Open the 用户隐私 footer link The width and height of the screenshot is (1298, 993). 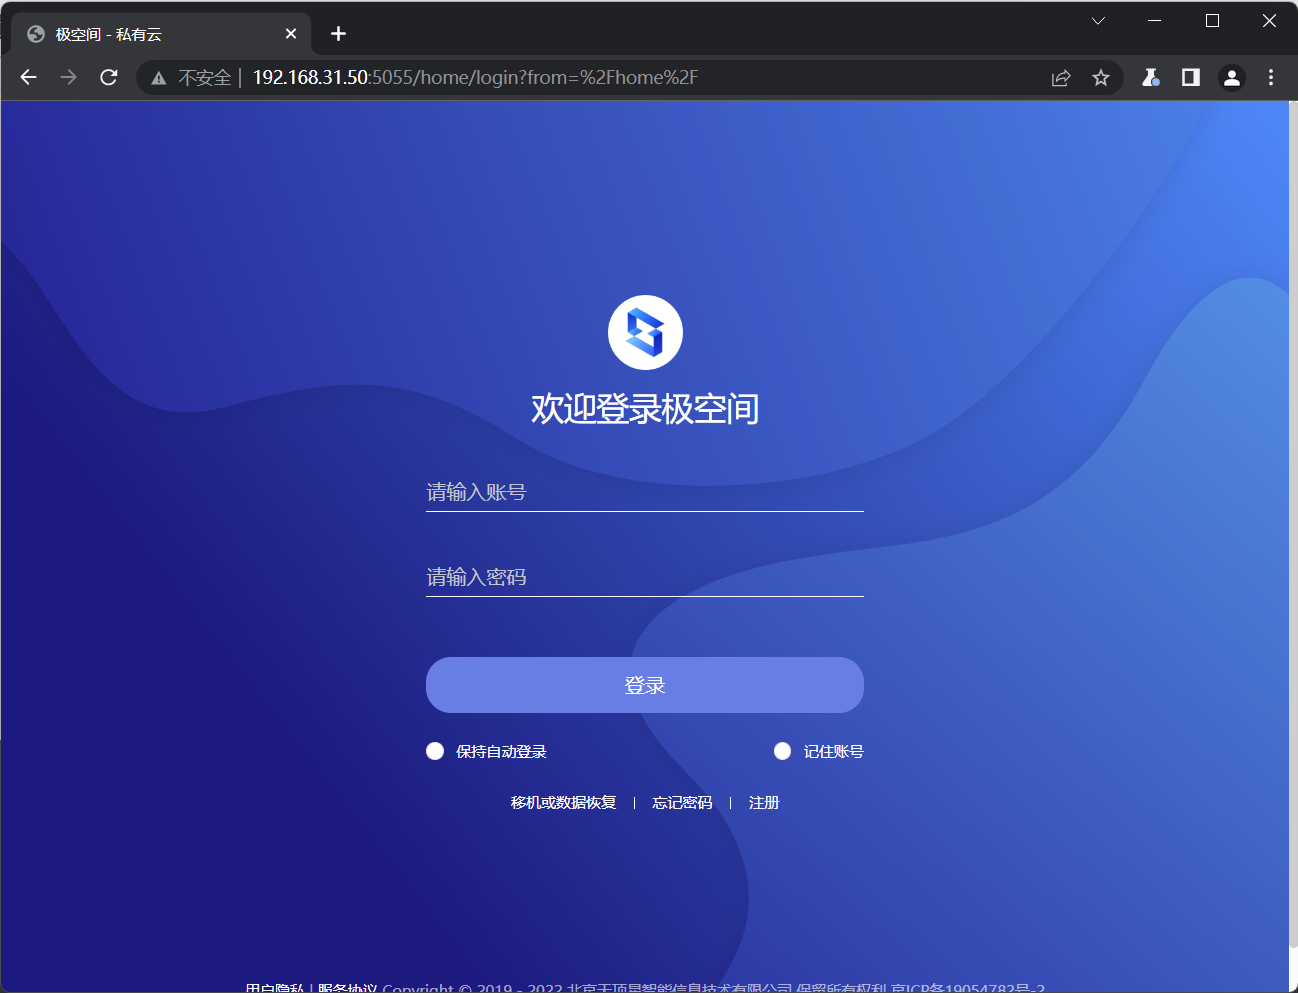point(275,987)
